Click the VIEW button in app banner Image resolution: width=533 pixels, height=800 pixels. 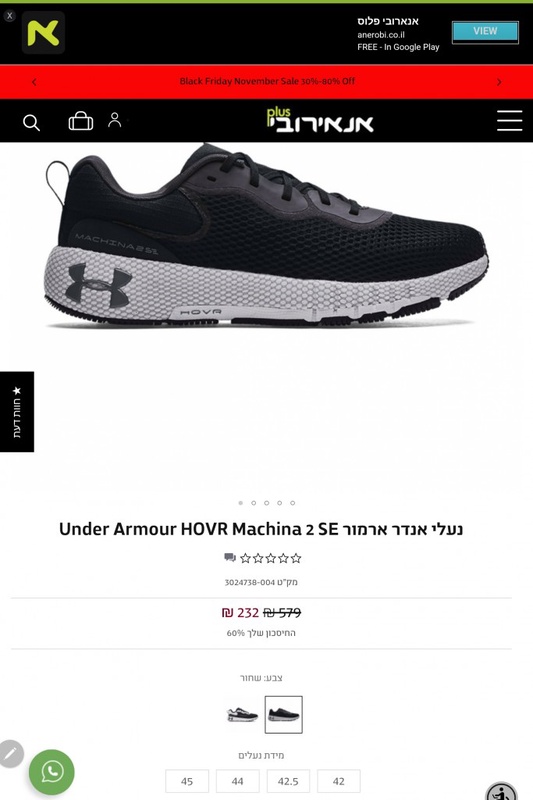click(485, 32)
